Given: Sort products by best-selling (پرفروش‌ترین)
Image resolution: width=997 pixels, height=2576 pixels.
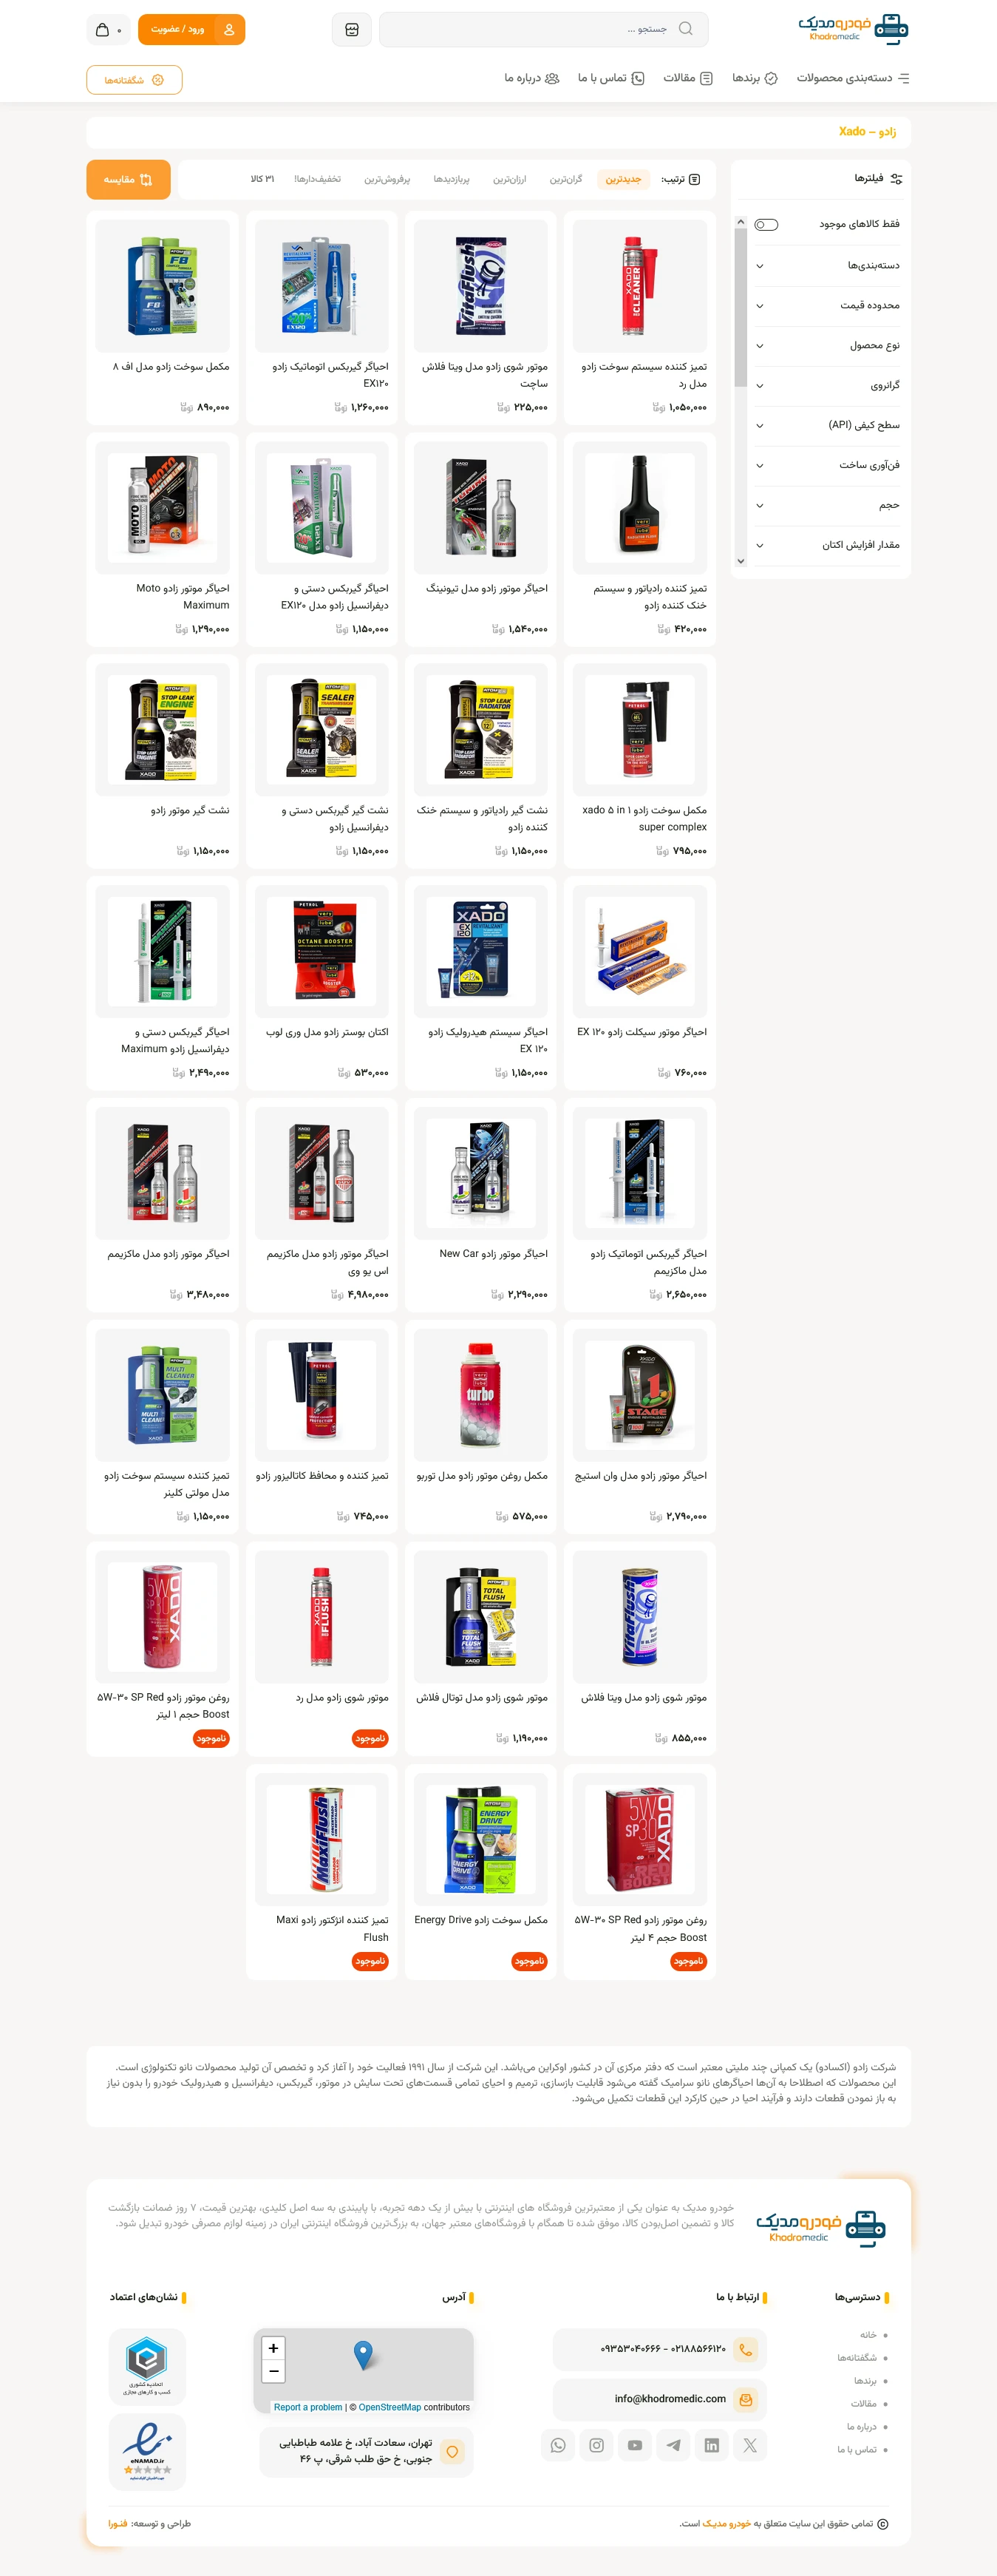Looking at the screenshot, I should [387, 180].
